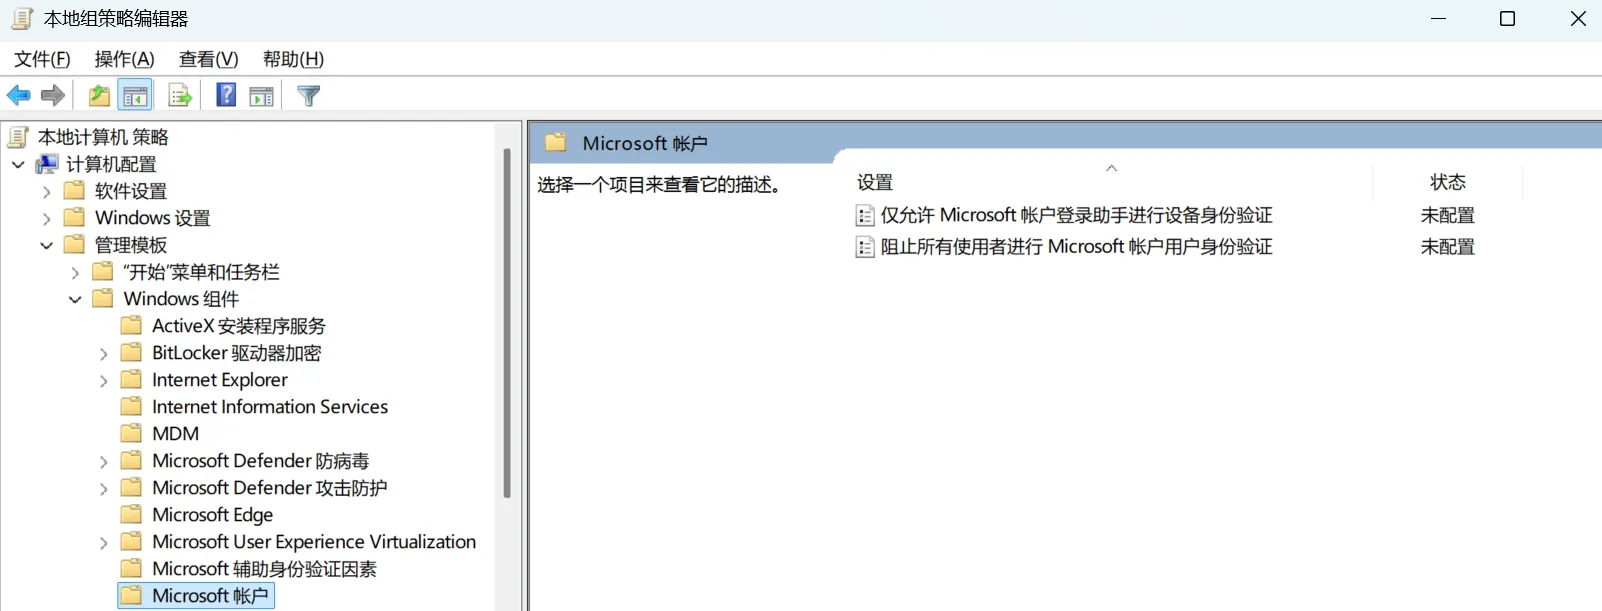
Task: Expand the 软件设置 node
Action: [x=46, y=191]
